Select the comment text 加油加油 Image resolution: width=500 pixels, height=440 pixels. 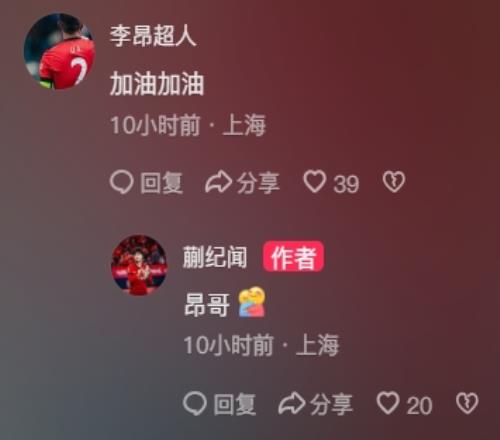[x=157, y=84]
